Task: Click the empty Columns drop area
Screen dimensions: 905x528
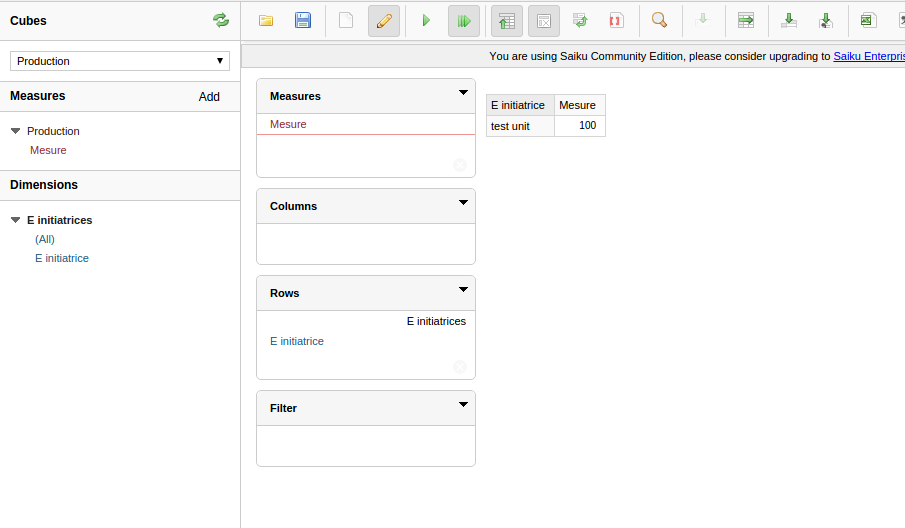Action: click(x=366, y=244)
